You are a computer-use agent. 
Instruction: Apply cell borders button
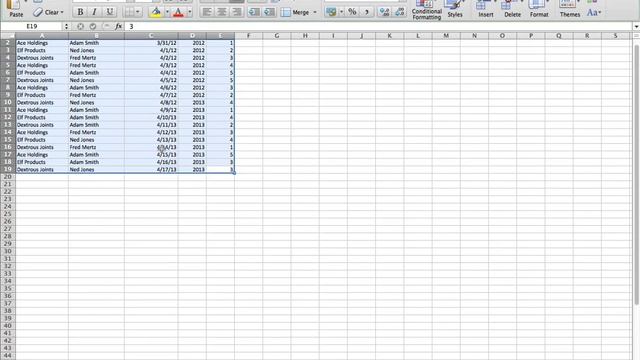point(129,12)
